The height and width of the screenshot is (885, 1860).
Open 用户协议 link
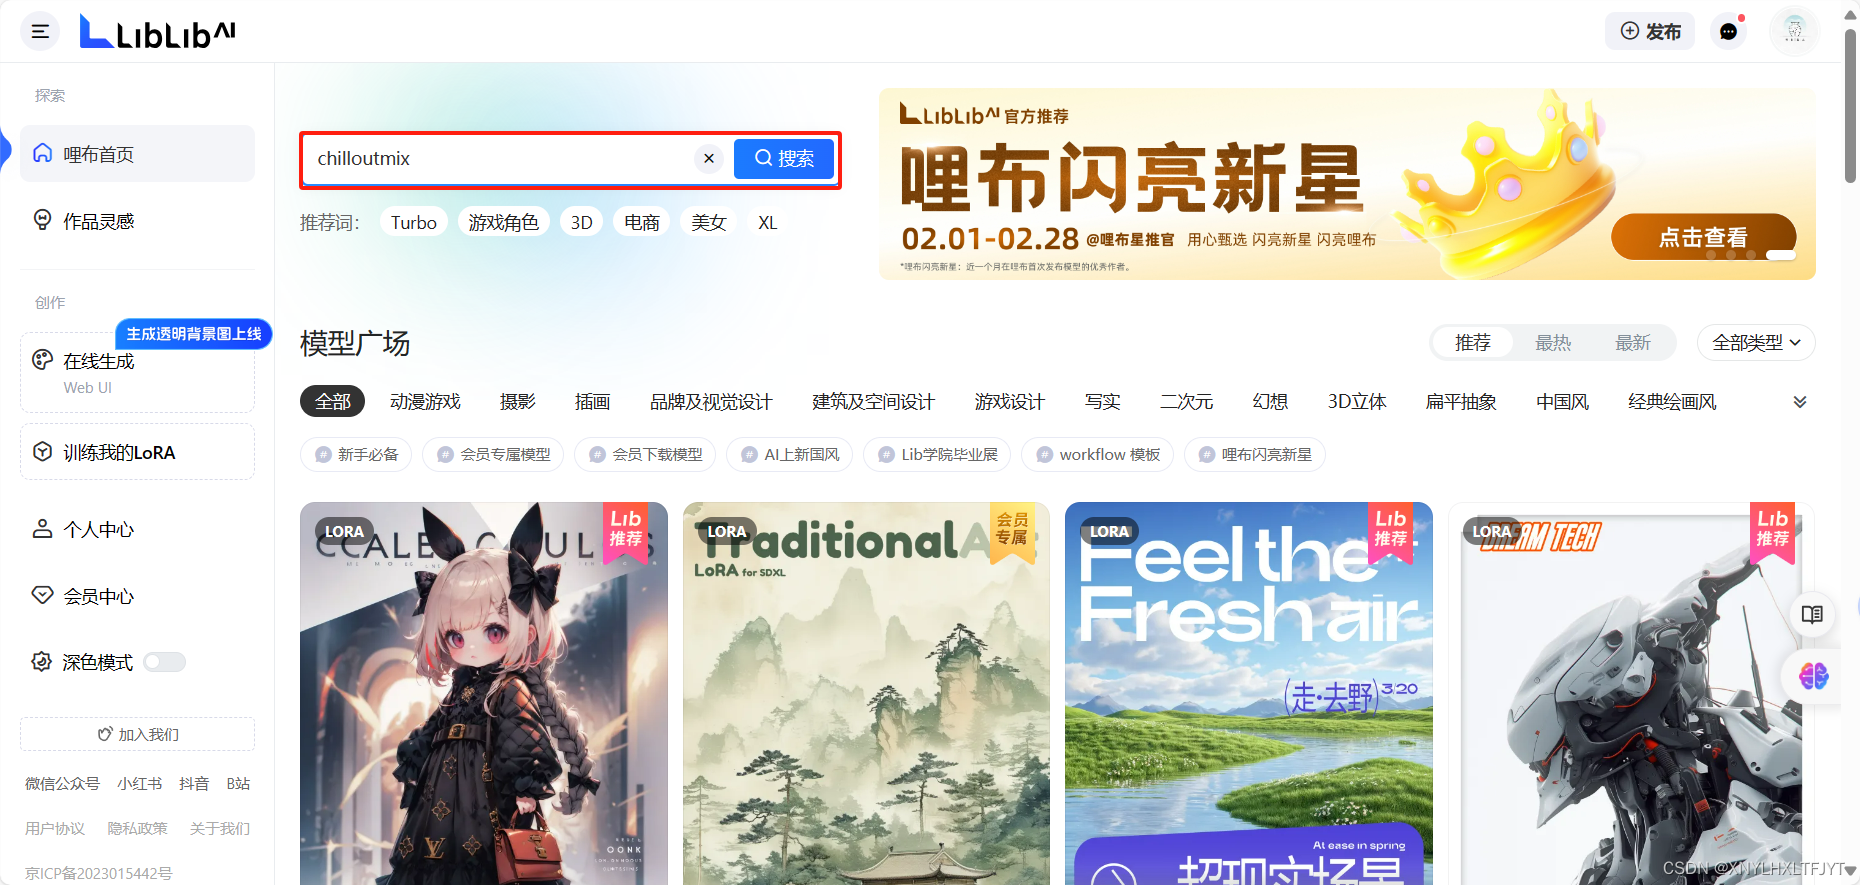(x=55, y=828)
